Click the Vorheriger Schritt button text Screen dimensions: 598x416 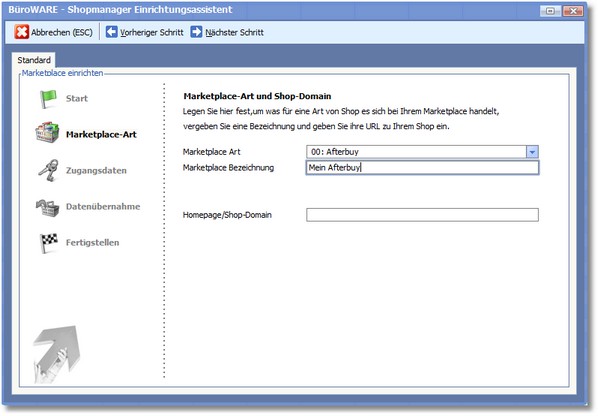point(152,32)
